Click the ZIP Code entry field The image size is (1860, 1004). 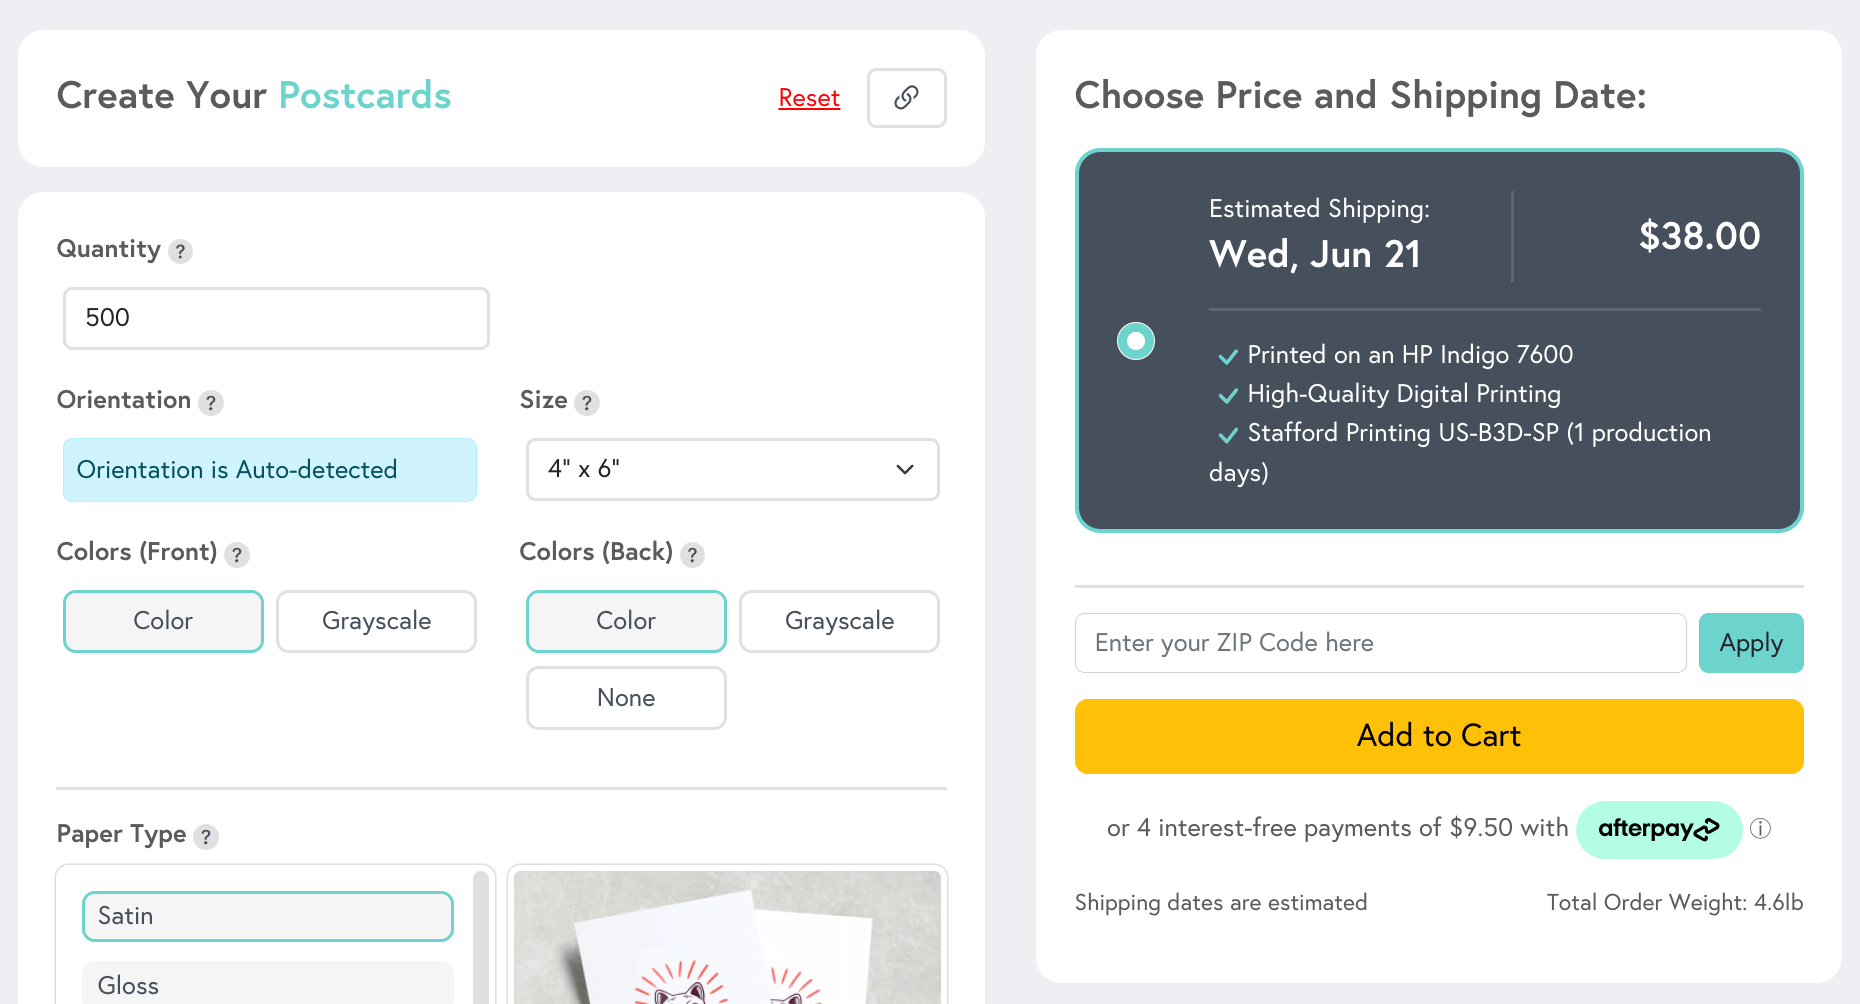tap(1380, 643)
